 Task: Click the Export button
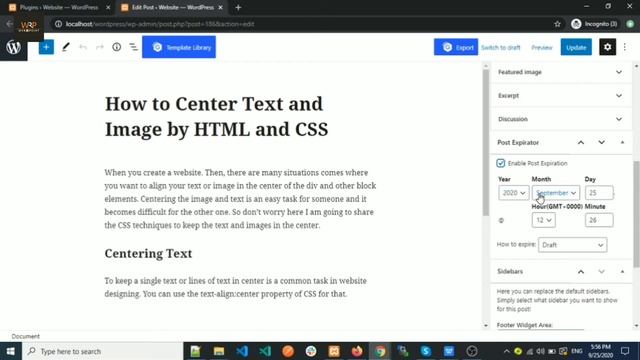(456, 47)
